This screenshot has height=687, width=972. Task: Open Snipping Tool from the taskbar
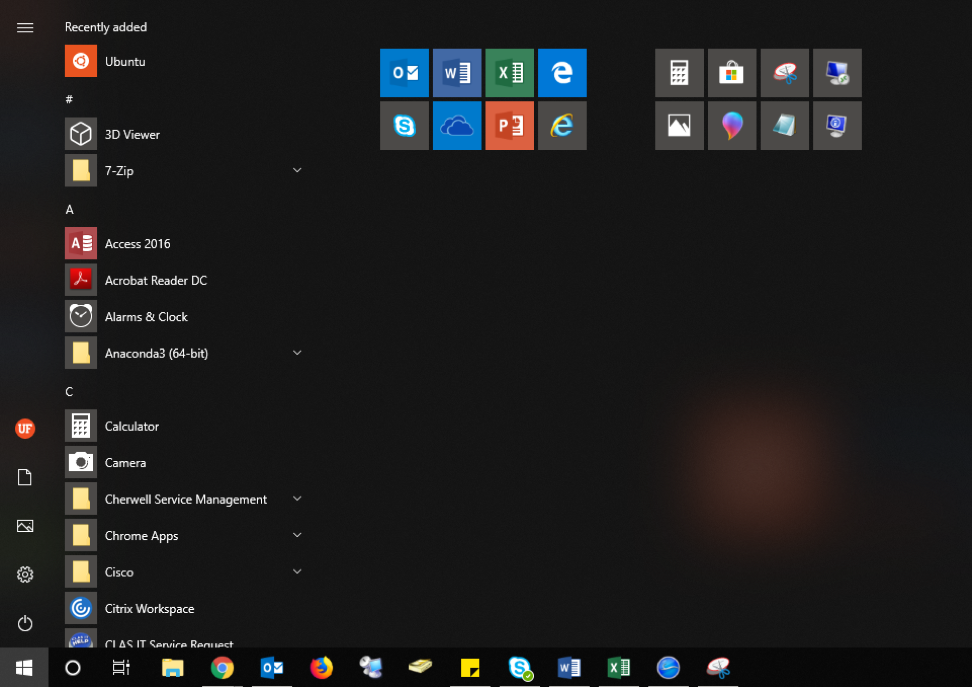(x=718, y=668)
